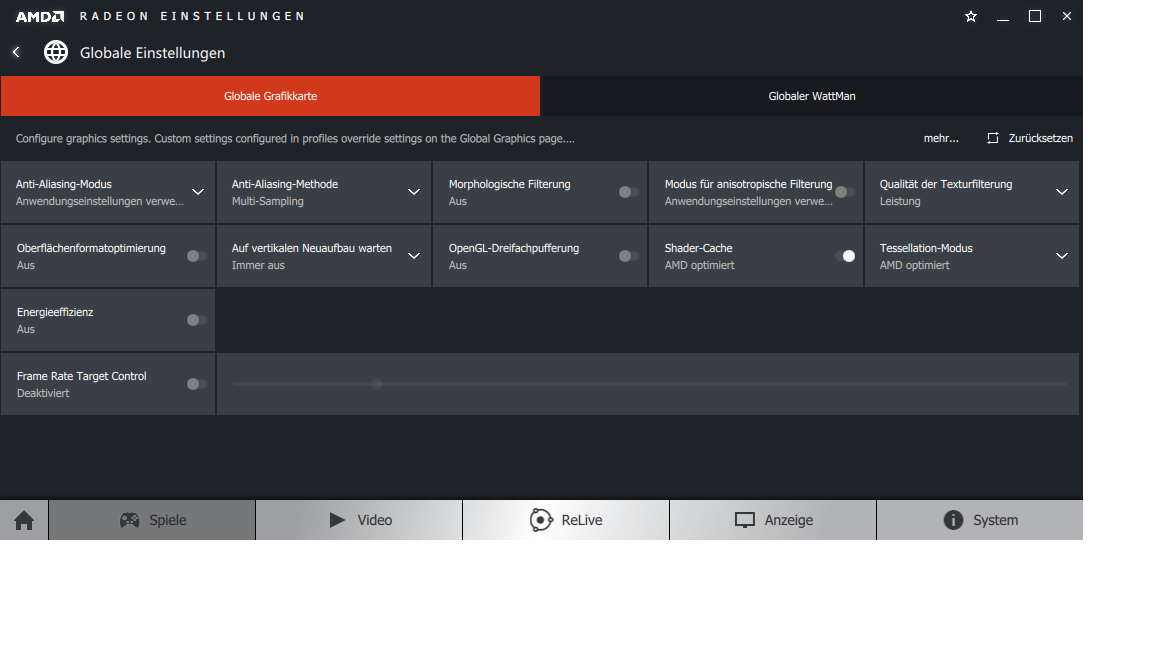1152x648 pixels.
Task: Click the 'Deaktiviert' status text
Action: 43,393
